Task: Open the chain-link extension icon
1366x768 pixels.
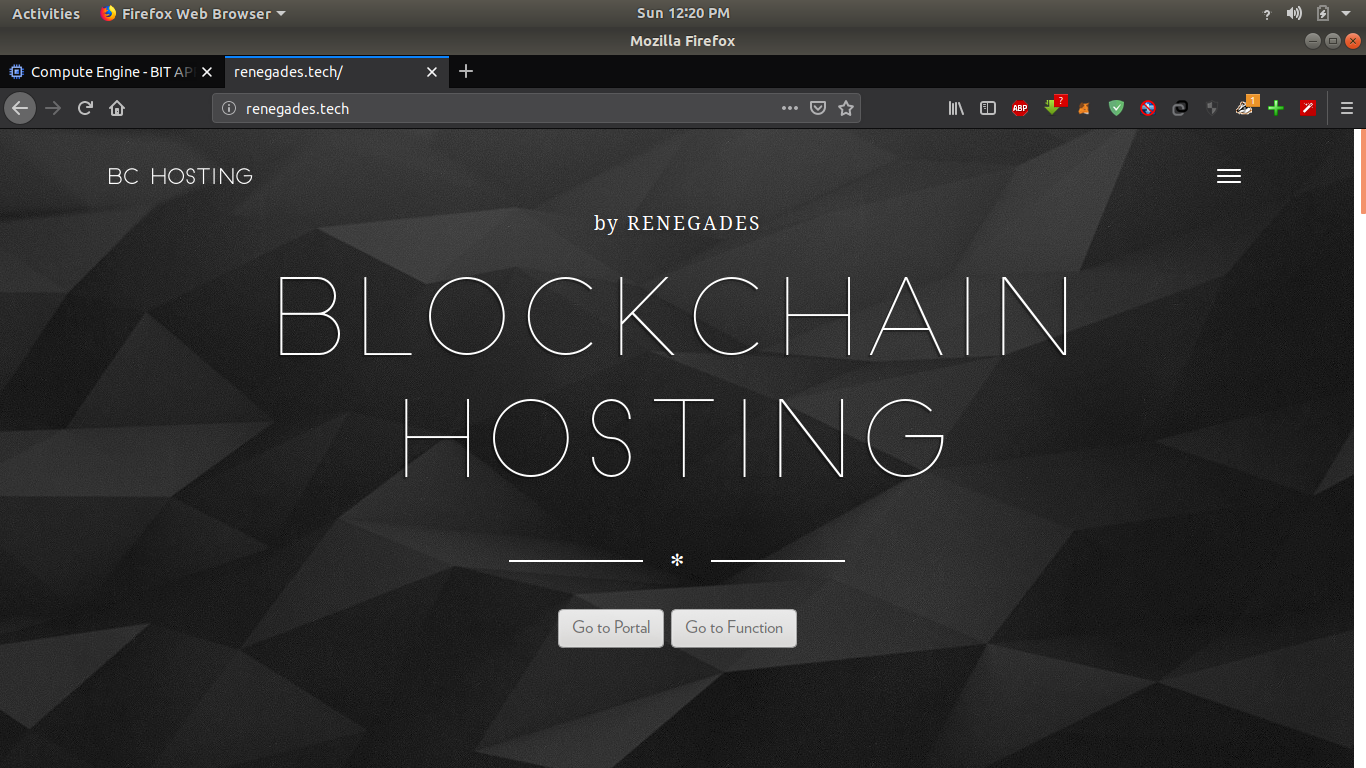Action: tap(1180, 108)
